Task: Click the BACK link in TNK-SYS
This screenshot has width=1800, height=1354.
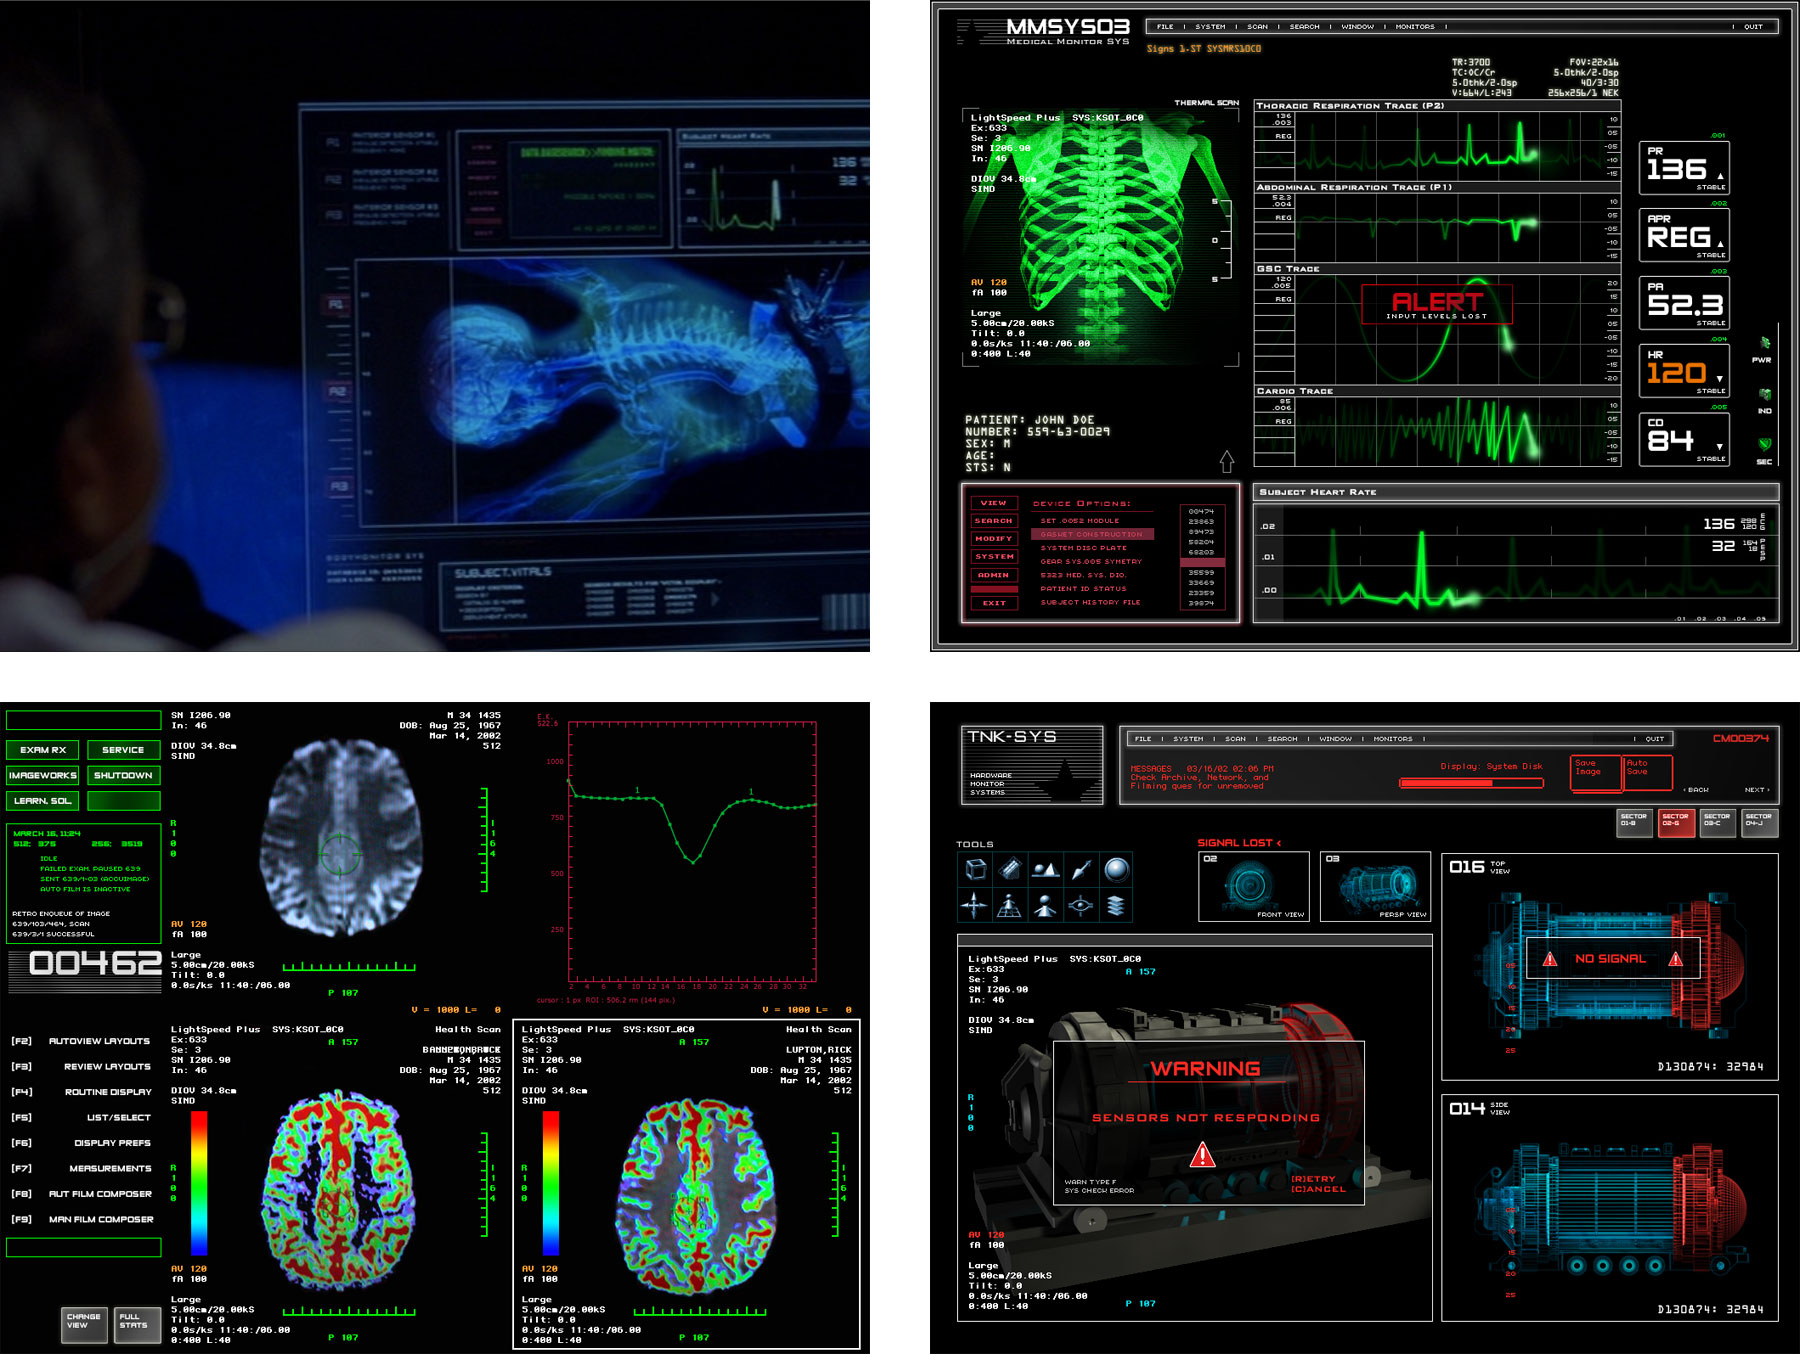Action: (1696, 790)
